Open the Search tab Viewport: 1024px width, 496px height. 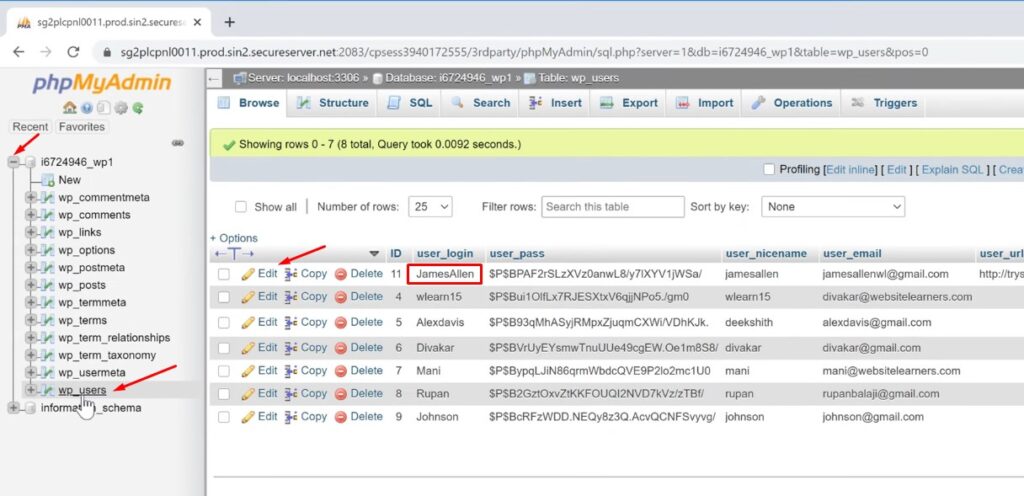coord(480,103)
